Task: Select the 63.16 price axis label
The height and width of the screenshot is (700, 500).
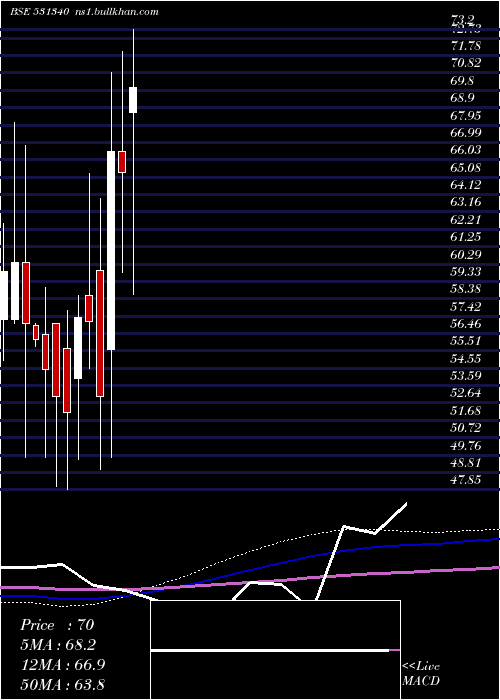Action: click(x=466, y=202)
